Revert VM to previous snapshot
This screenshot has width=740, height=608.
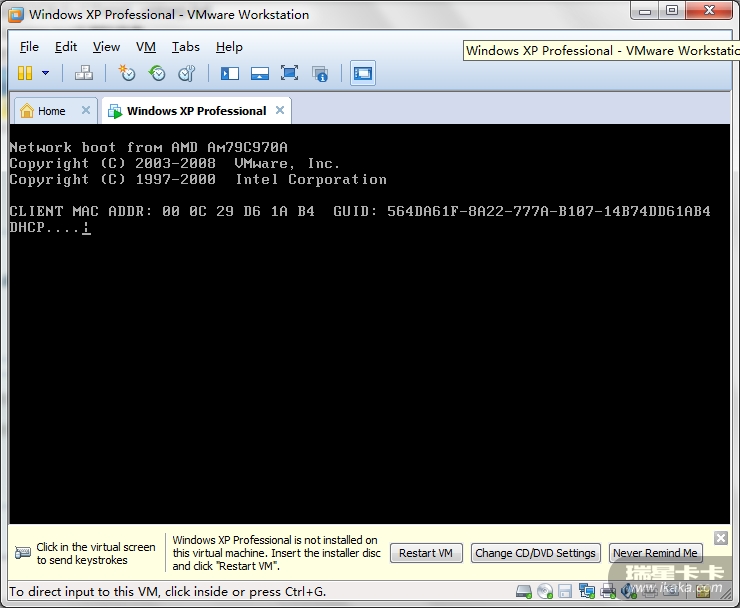tap(157, 73)
